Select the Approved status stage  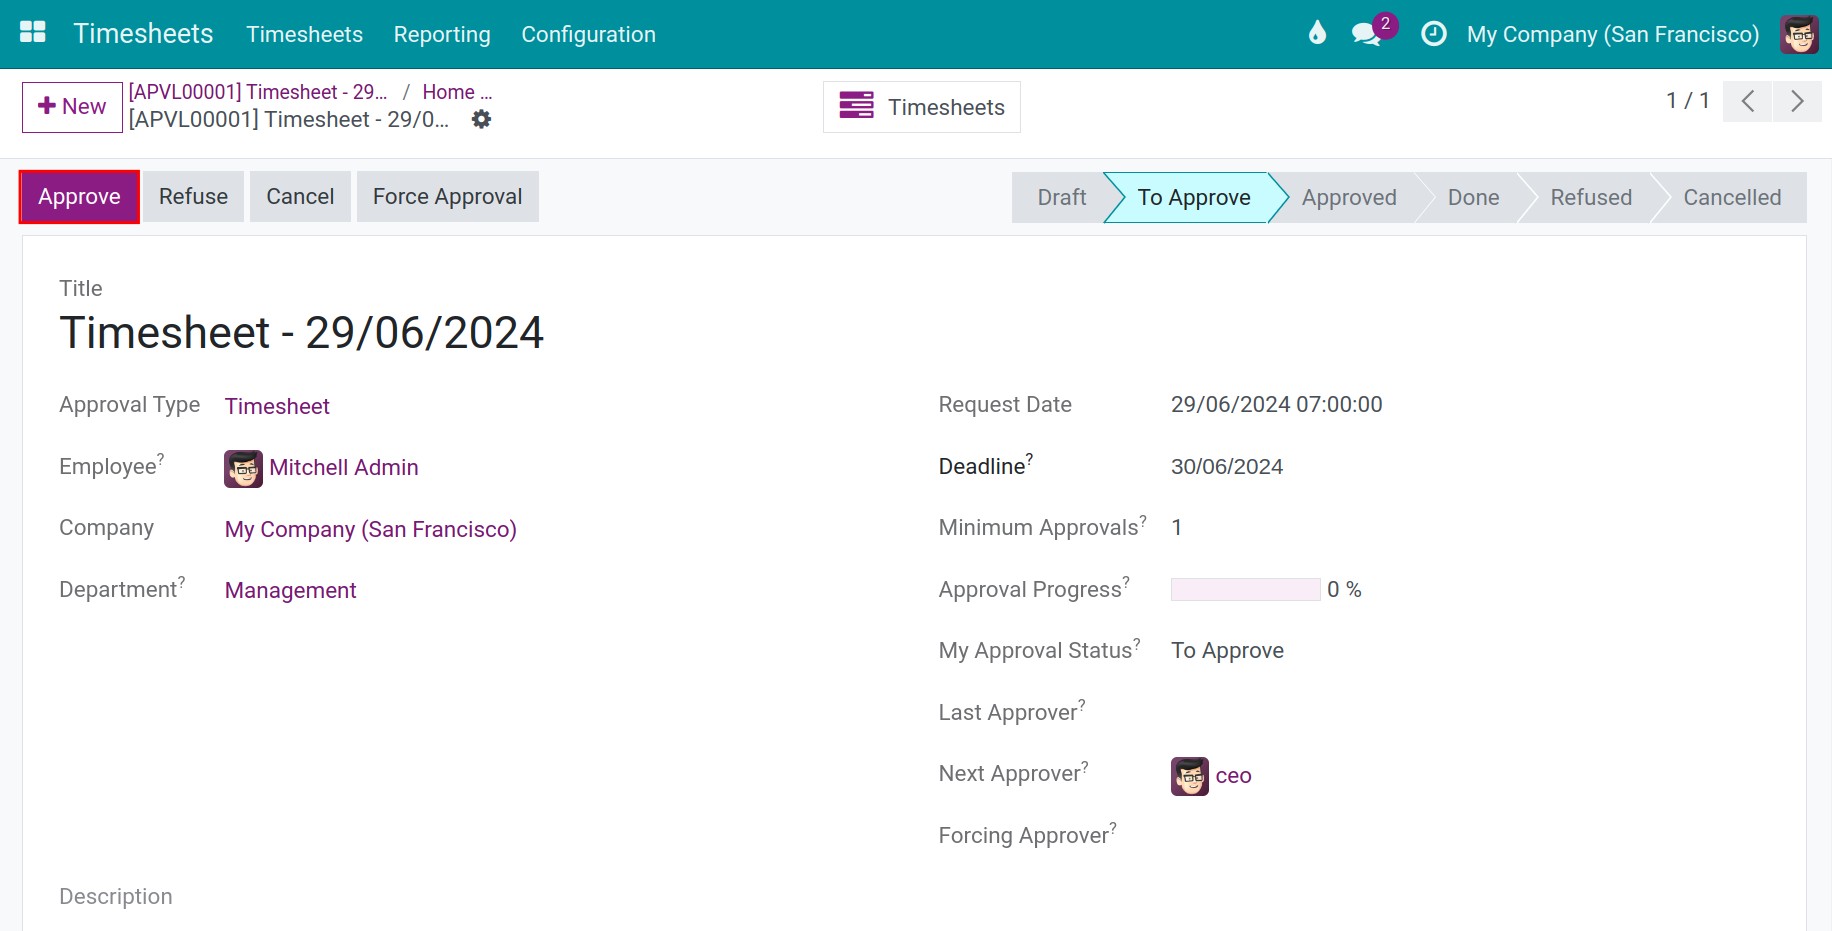(x=1349, y=198)
